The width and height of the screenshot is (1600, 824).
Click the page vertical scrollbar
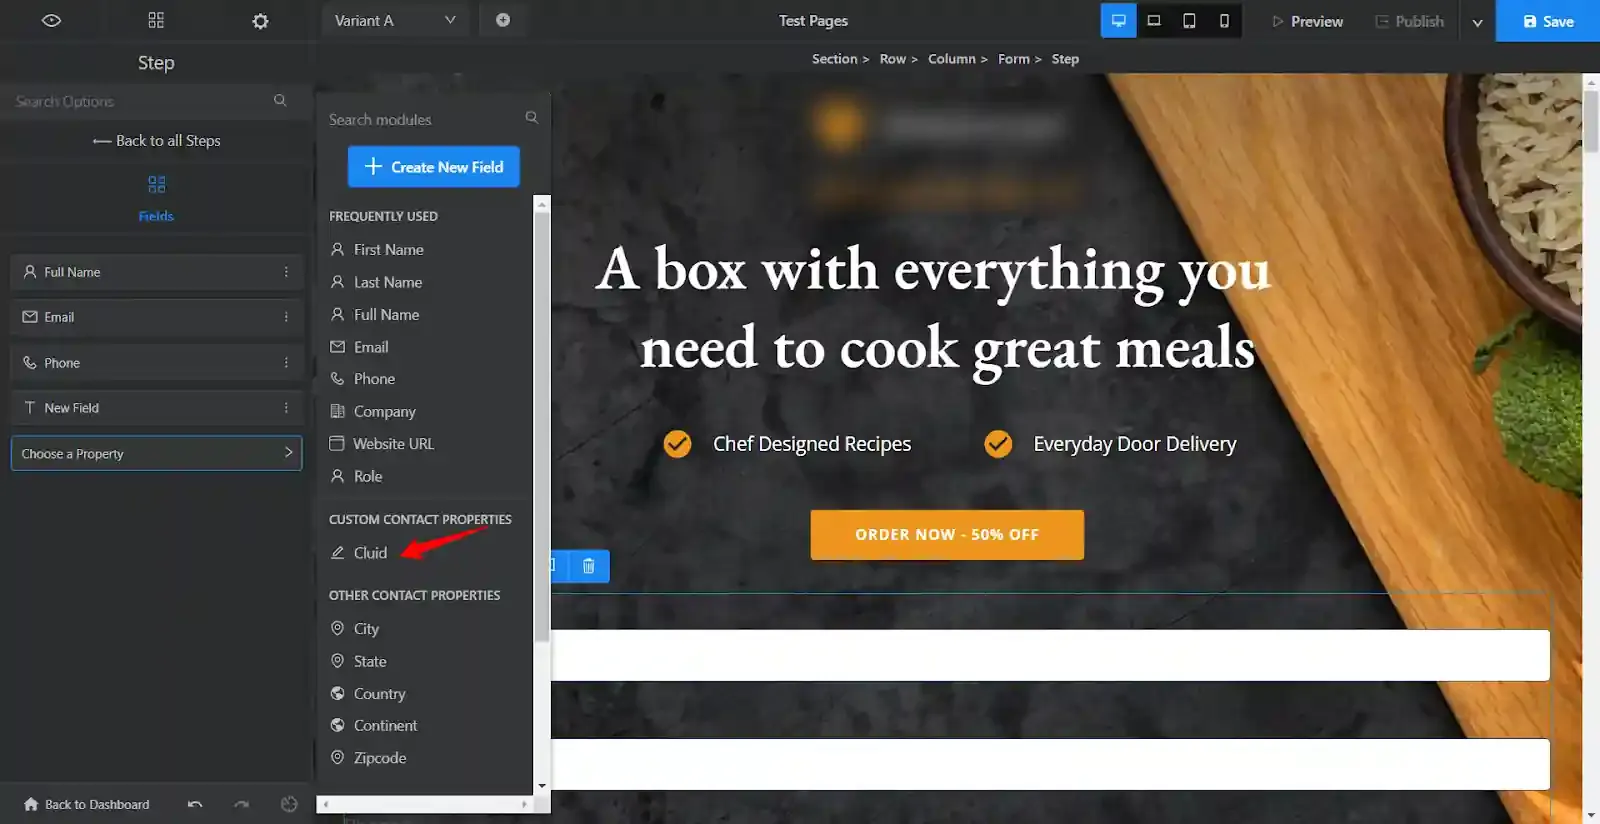(x=1591, y=120)
